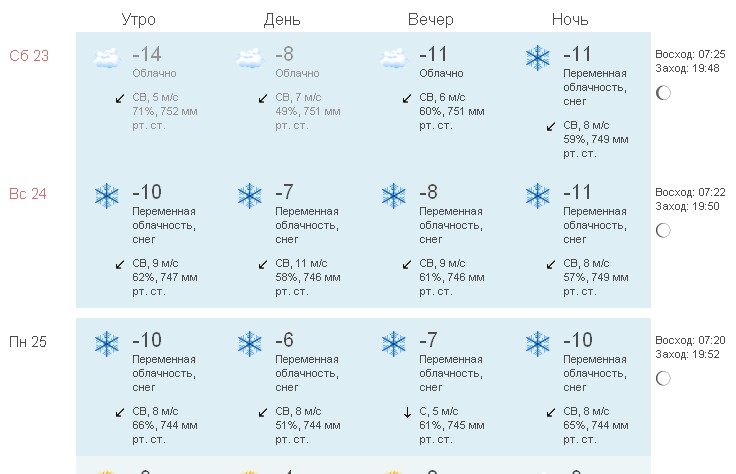This screenshot has height=474, width=736.
Task: Open the Сб 23 day link
Action: pyautogui.click(x=29, y=56)
